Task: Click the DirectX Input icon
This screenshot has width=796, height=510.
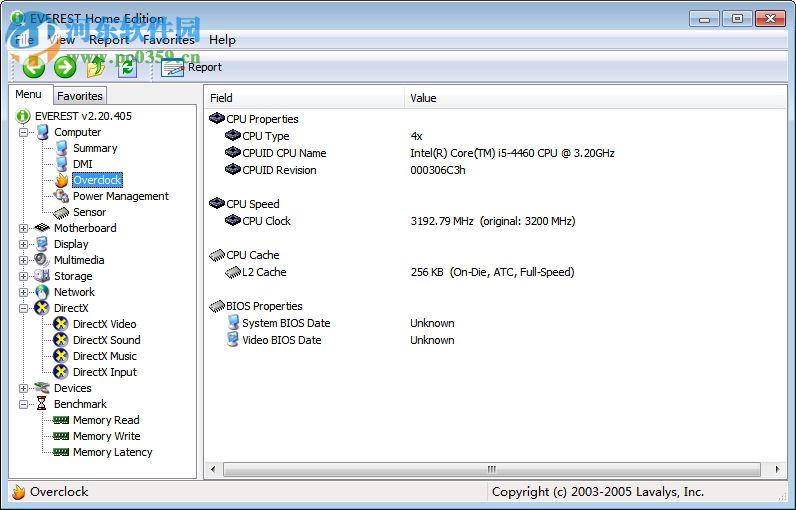Action: (x=61, y=372)
